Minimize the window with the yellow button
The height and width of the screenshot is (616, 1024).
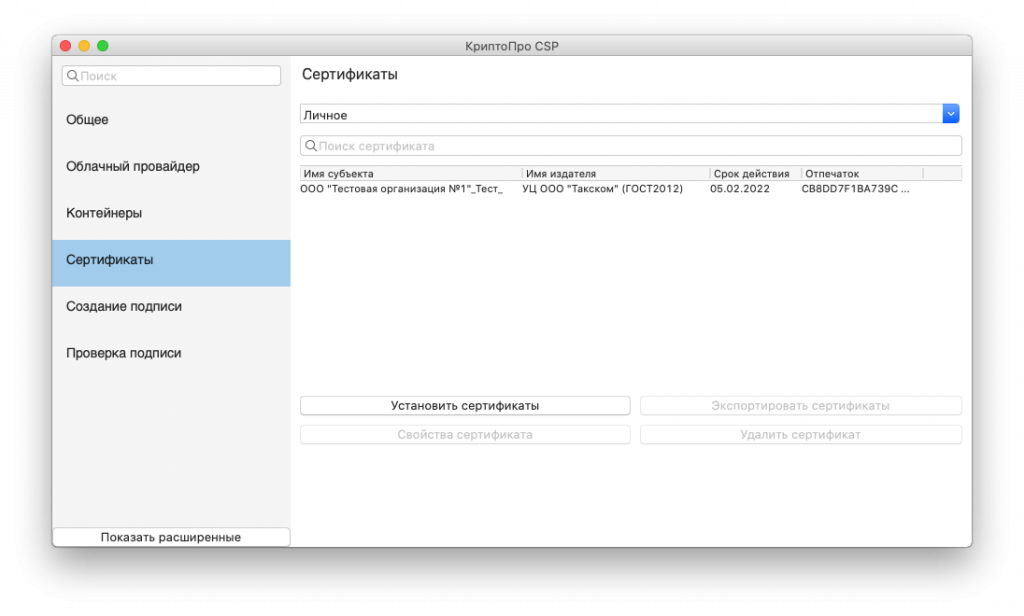tap(84, 46)
